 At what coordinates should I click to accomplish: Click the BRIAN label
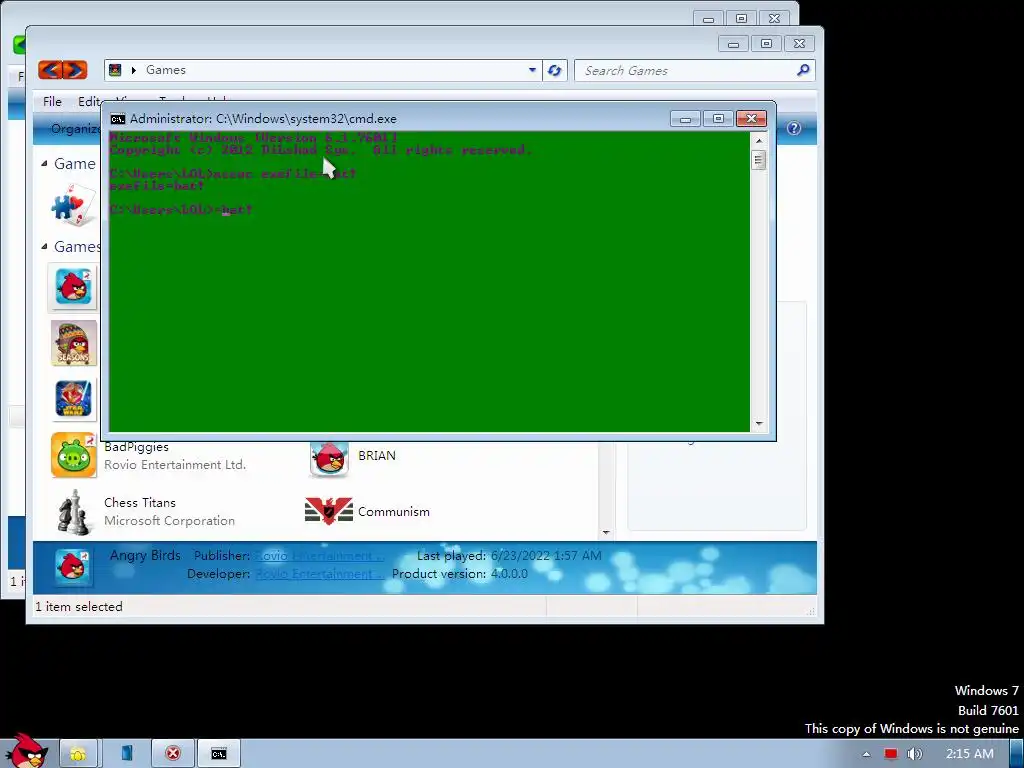[377, 456]
